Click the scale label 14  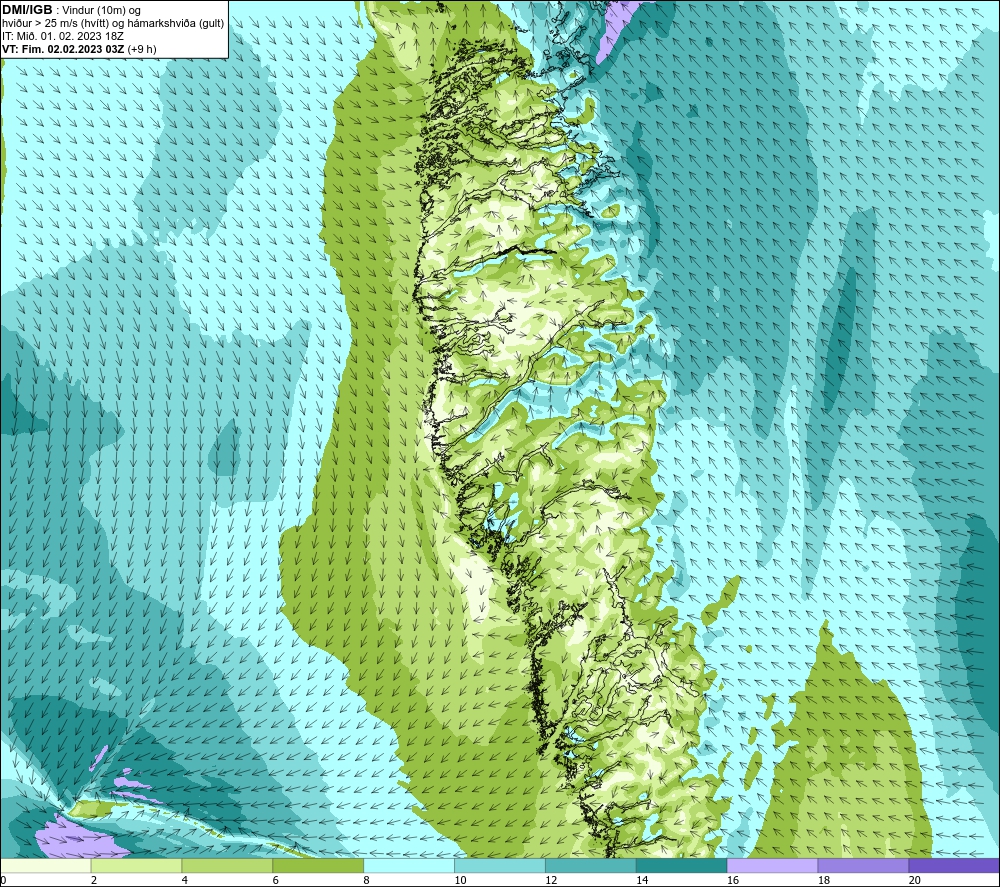pyautogui.click(x=642, y=880)
